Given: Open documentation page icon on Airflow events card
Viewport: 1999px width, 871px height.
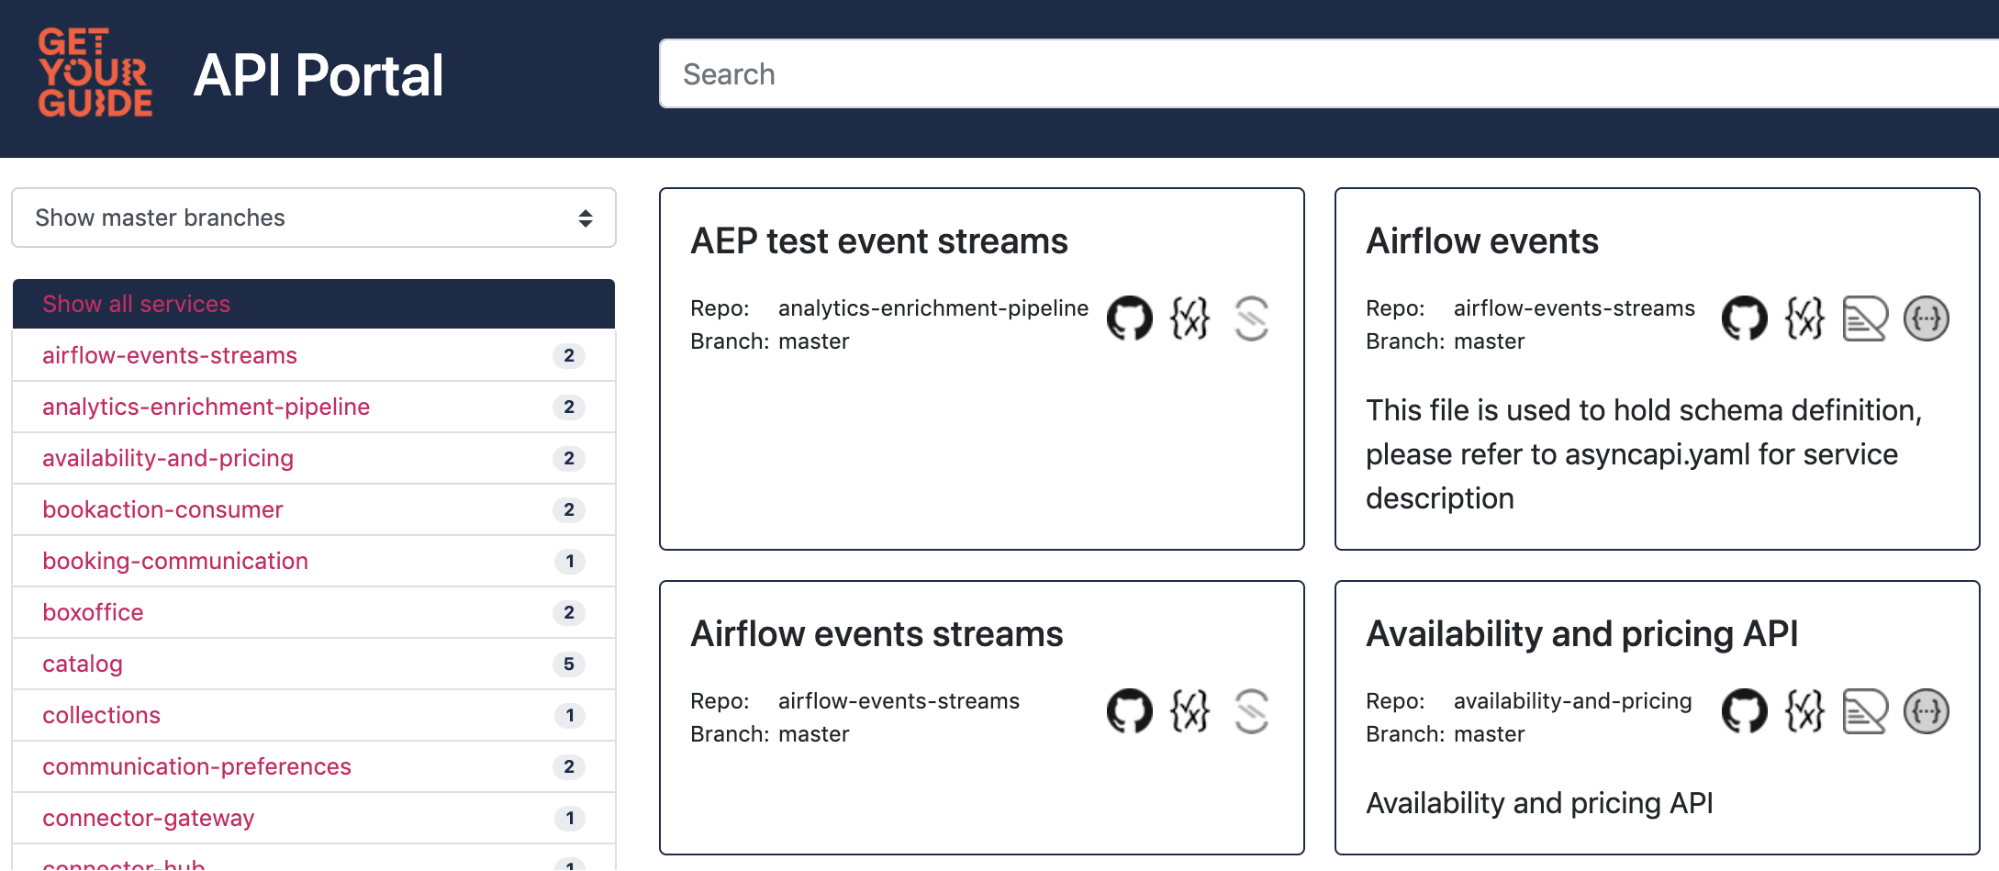Looking at the screenshot, I should pyautogui.click(x=1865, y=319).
